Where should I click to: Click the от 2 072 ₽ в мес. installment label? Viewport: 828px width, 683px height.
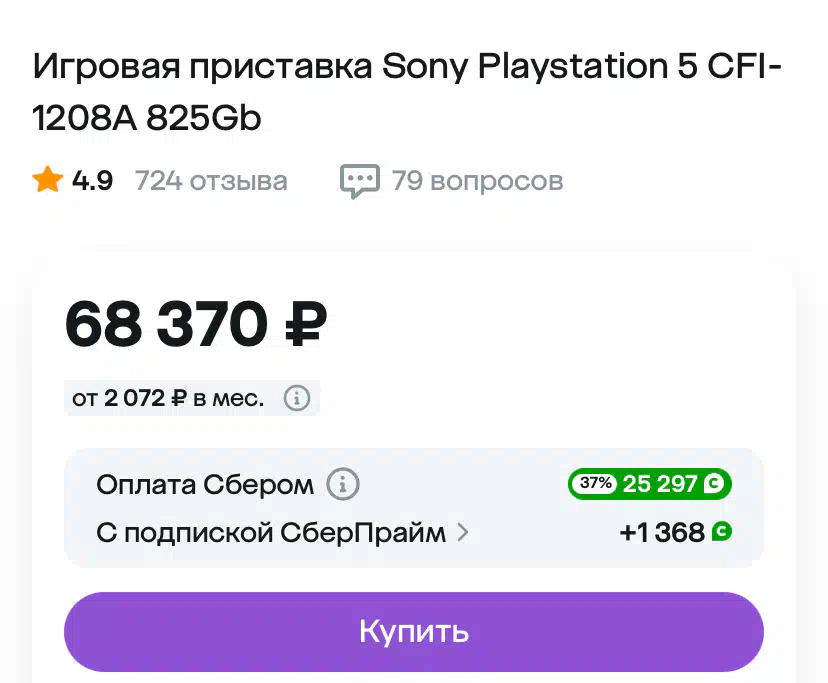click(x=168, y=398)
